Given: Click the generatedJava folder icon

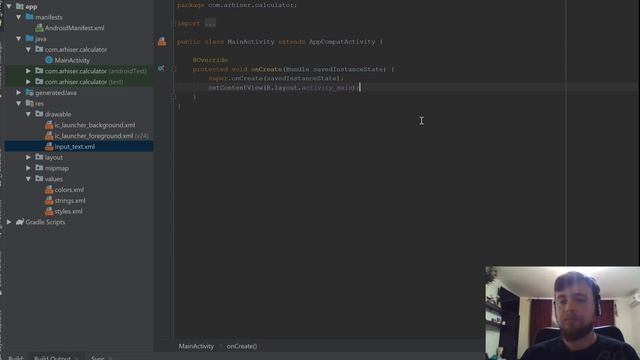Looking at the screenshot, I should 29,92.
